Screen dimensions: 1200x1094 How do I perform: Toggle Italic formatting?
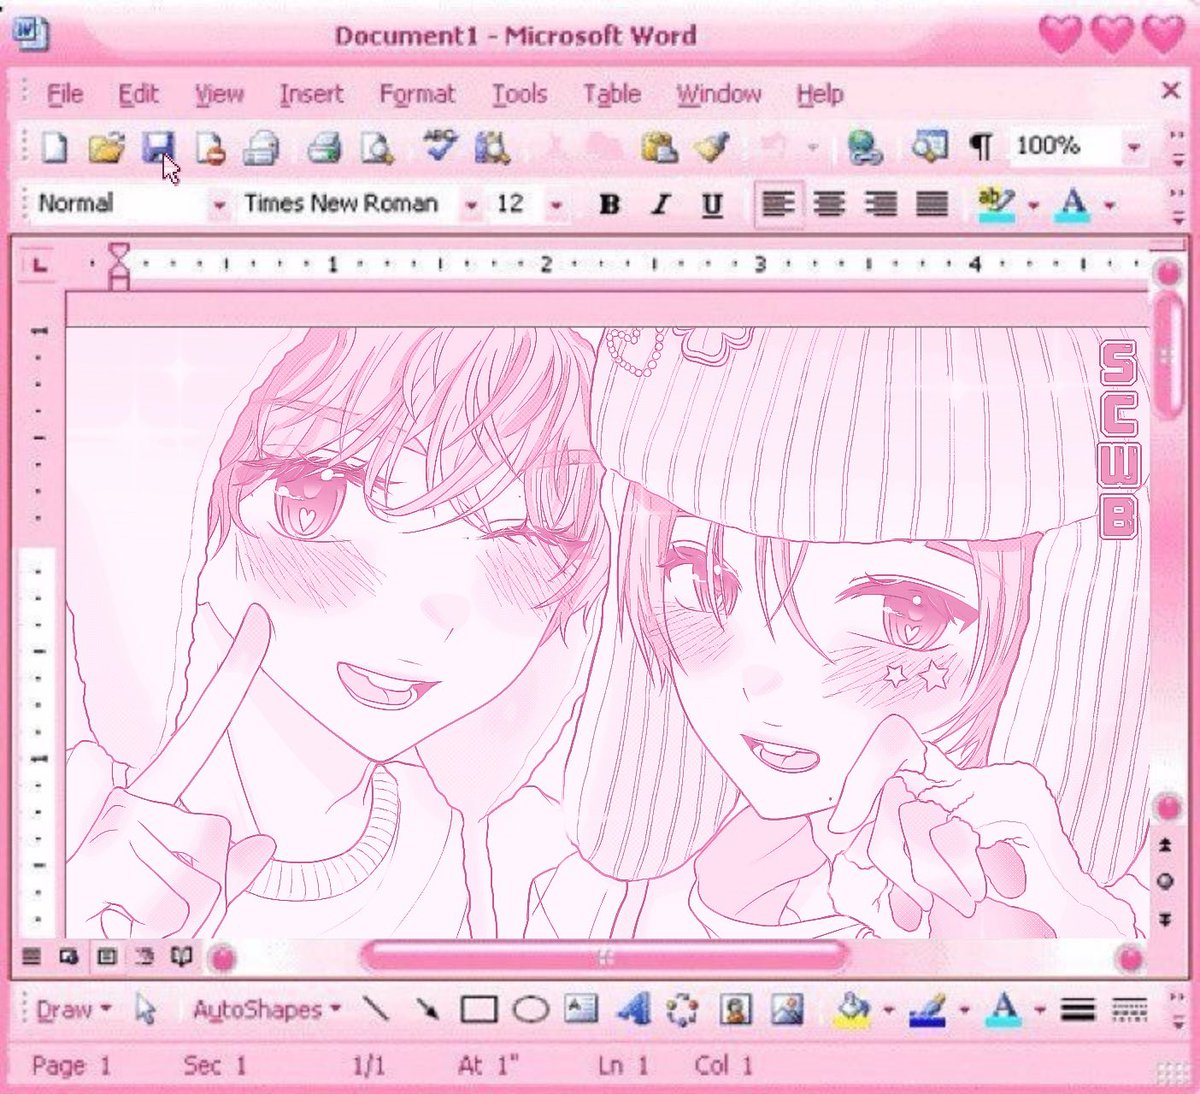pos(660,205)
